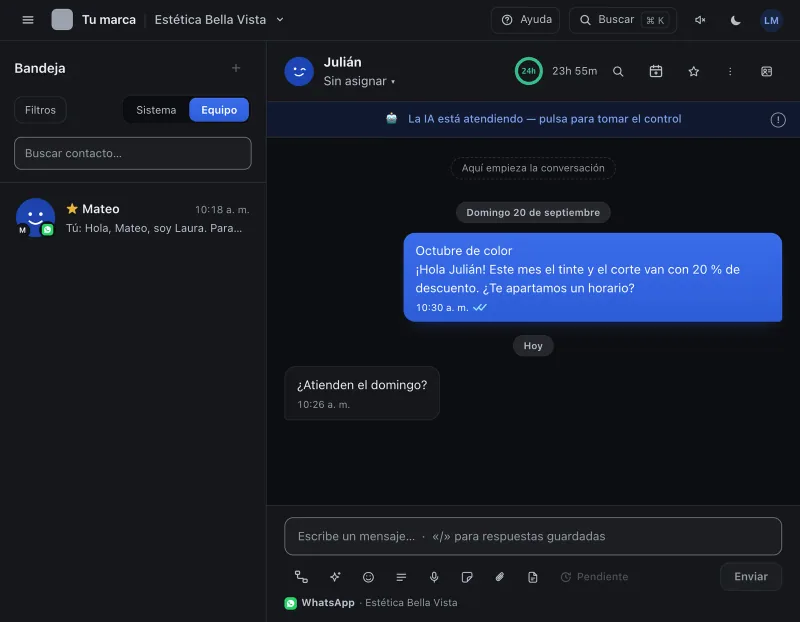Focus the Buscar contacto search field
The height and width of the screenshot is (622, 800).
(133, 153)
